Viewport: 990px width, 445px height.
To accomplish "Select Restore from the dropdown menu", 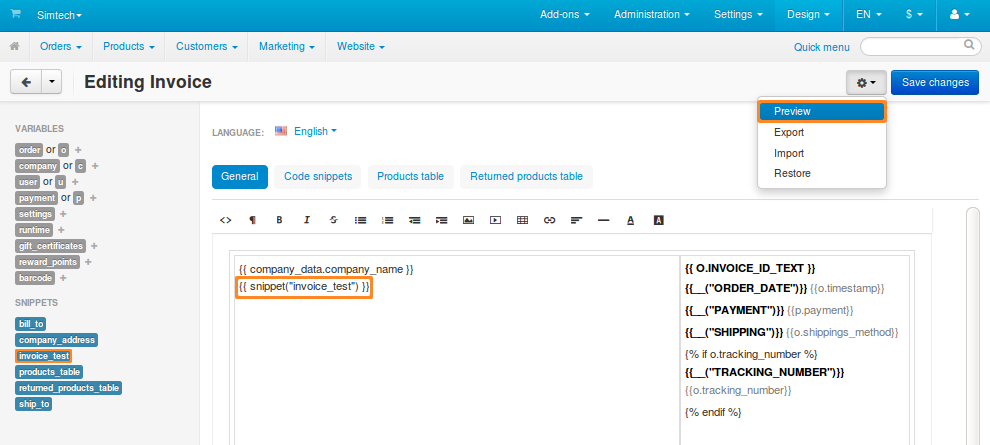I will point(822,174).
